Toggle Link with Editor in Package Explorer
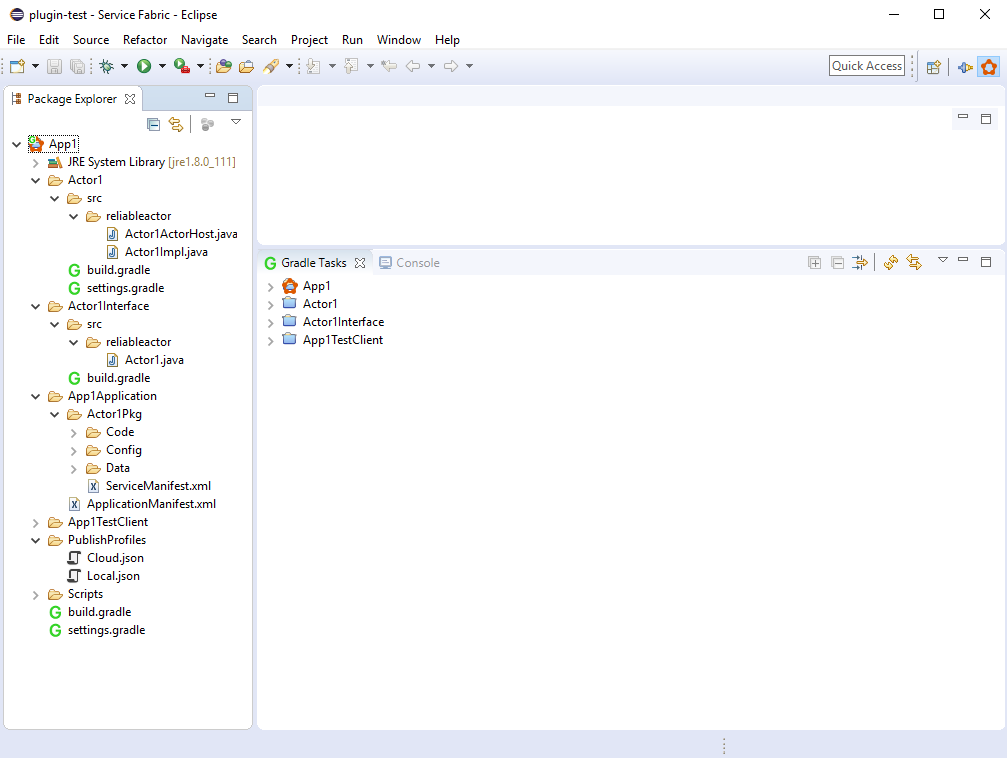The image size is (1007, 758). (176, 124)
